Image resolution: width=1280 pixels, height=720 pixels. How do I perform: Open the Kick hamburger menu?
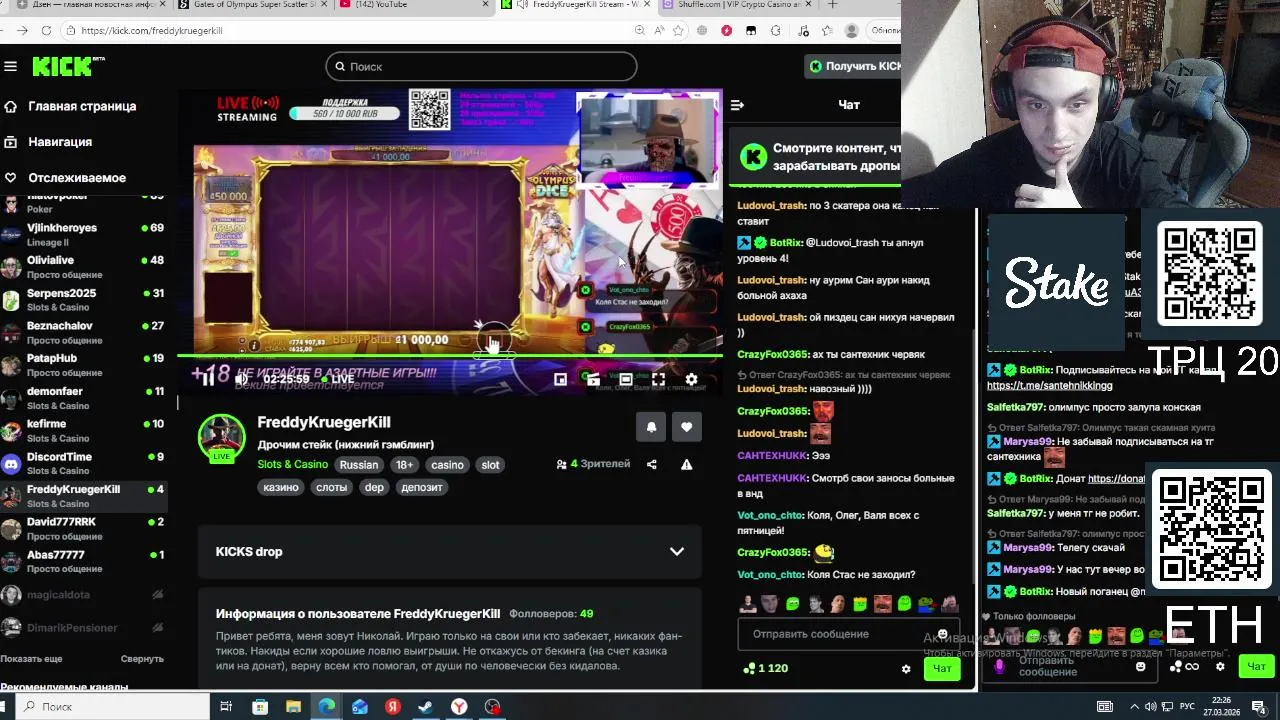coord(10,66)
